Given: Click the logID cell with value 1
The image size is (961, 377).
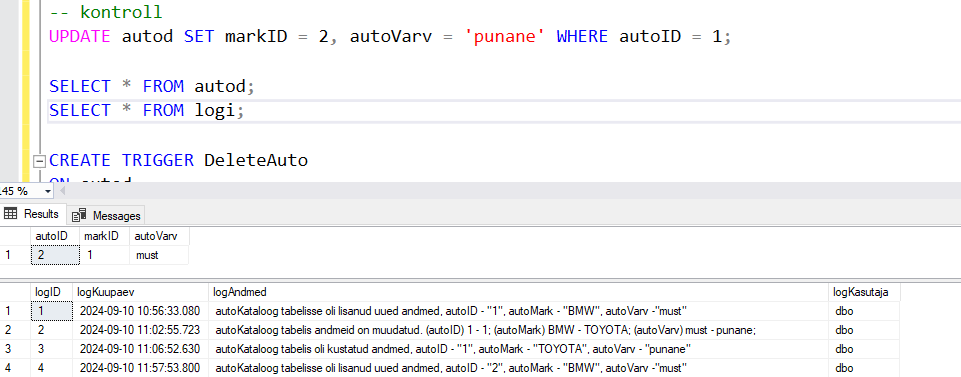Looking at the screenshot, I should (51, 311).
